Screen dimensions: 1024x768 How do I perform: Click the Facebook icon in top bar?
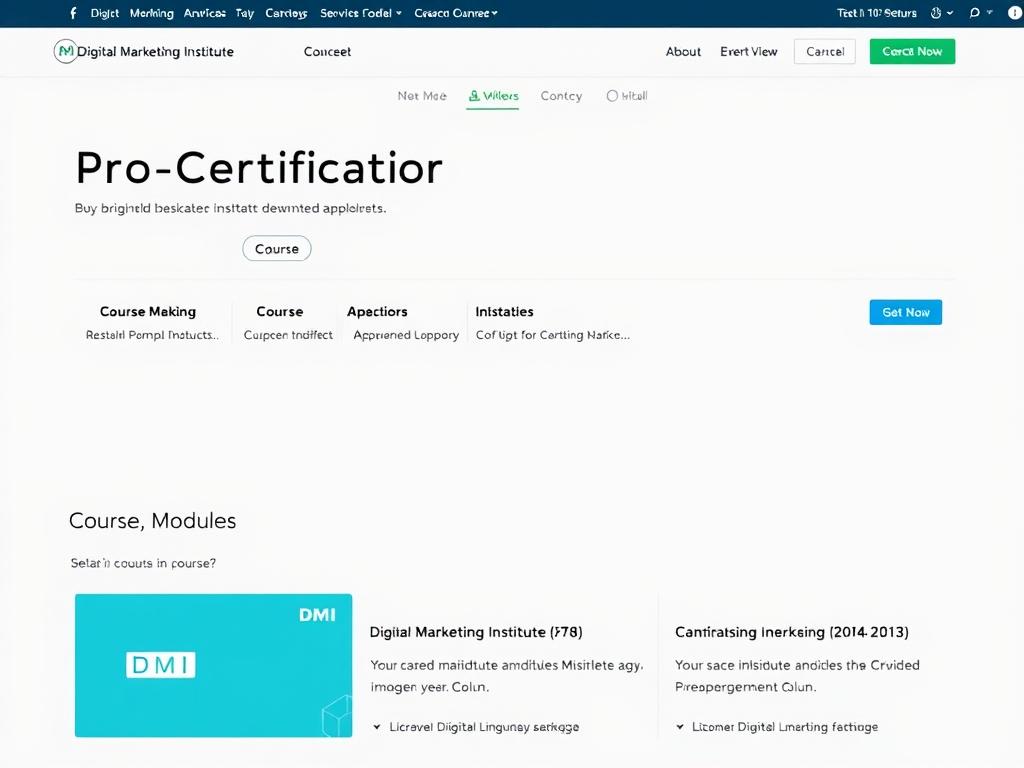[x=73, y=13]
